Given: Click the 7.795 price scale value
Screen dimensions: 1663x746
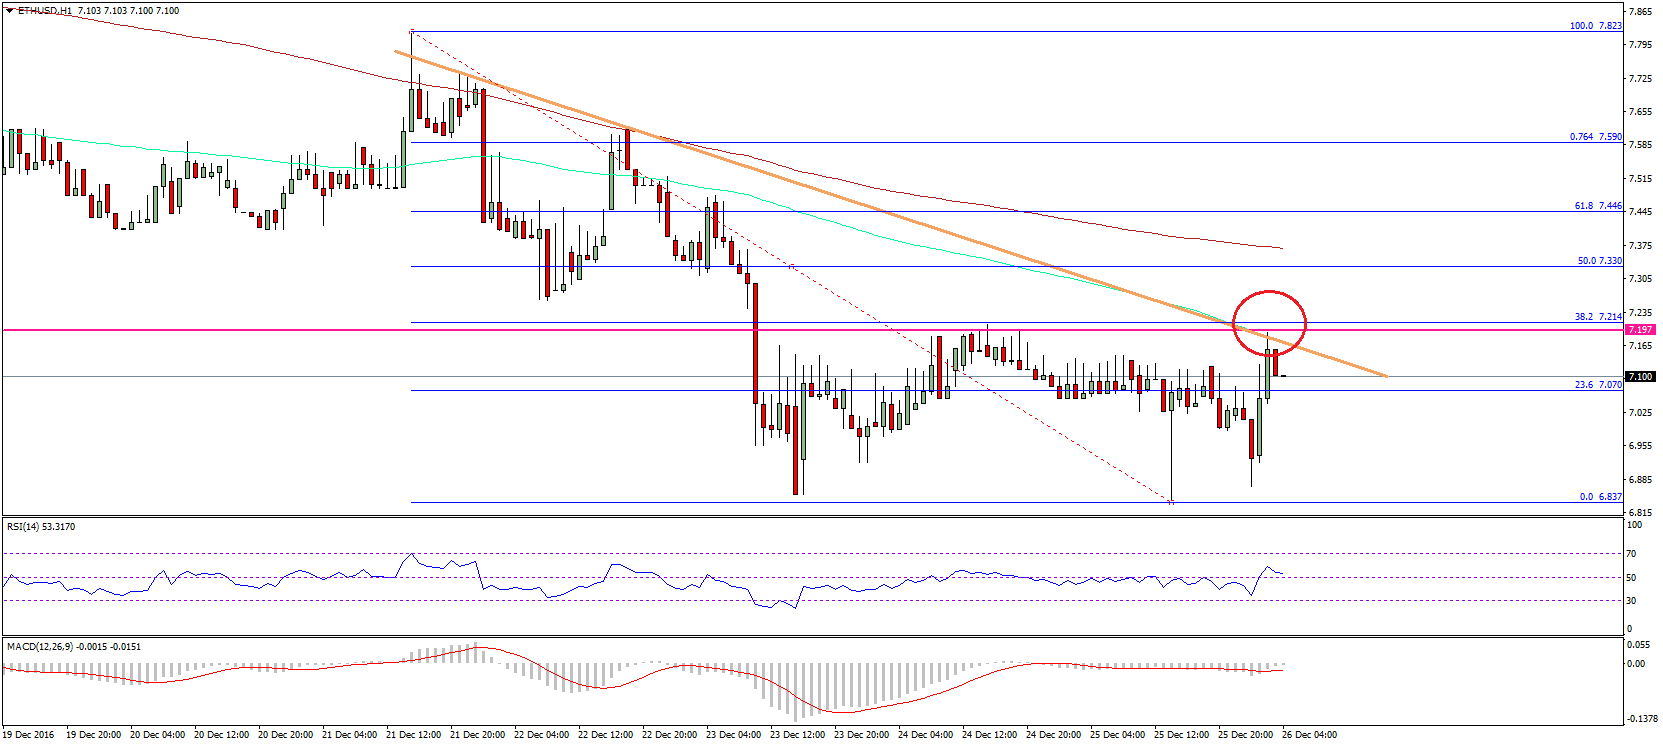Looking at the screenshot, I should [x=1640, y=45].
